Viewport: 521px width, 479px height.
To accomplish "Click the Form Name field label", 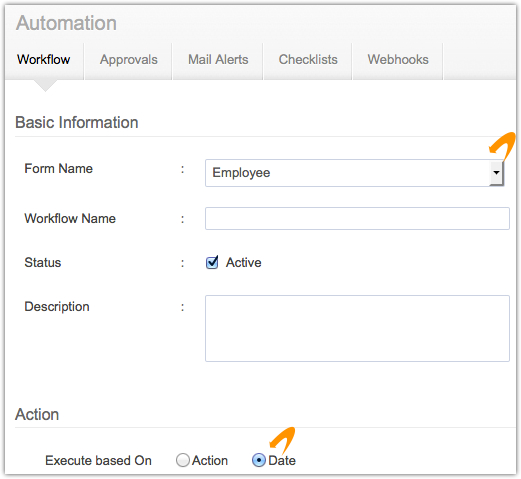I will click(x=59, y=169).
